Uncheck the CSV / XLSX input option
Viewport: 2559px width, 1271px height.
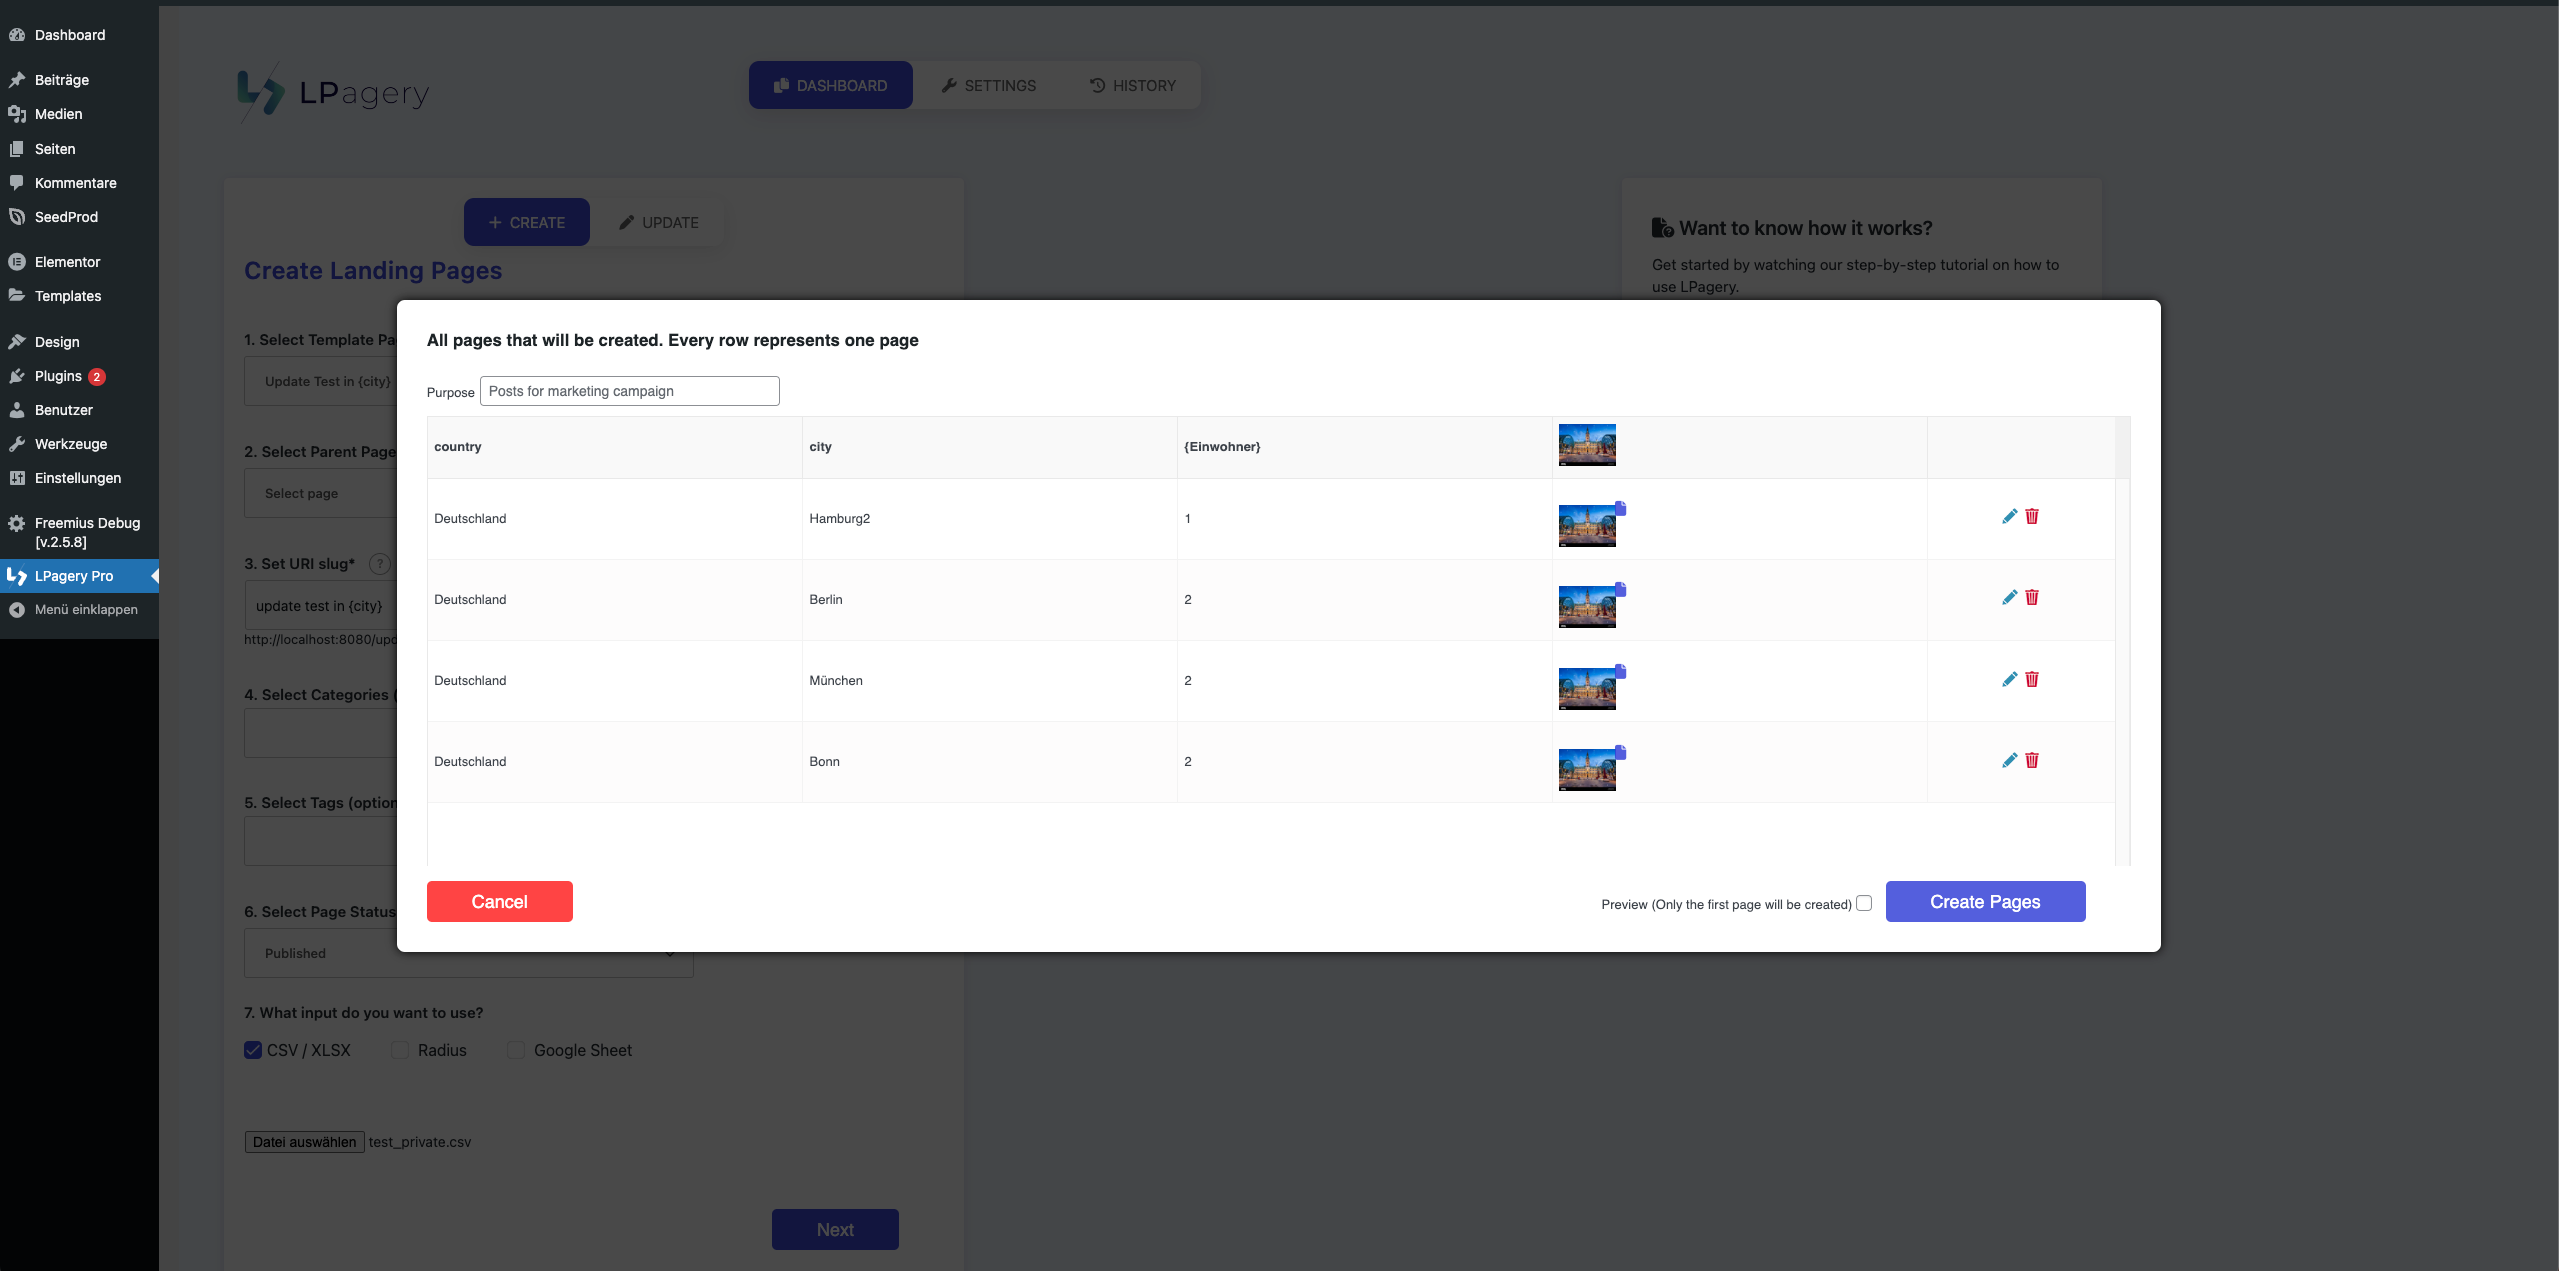251,1050
